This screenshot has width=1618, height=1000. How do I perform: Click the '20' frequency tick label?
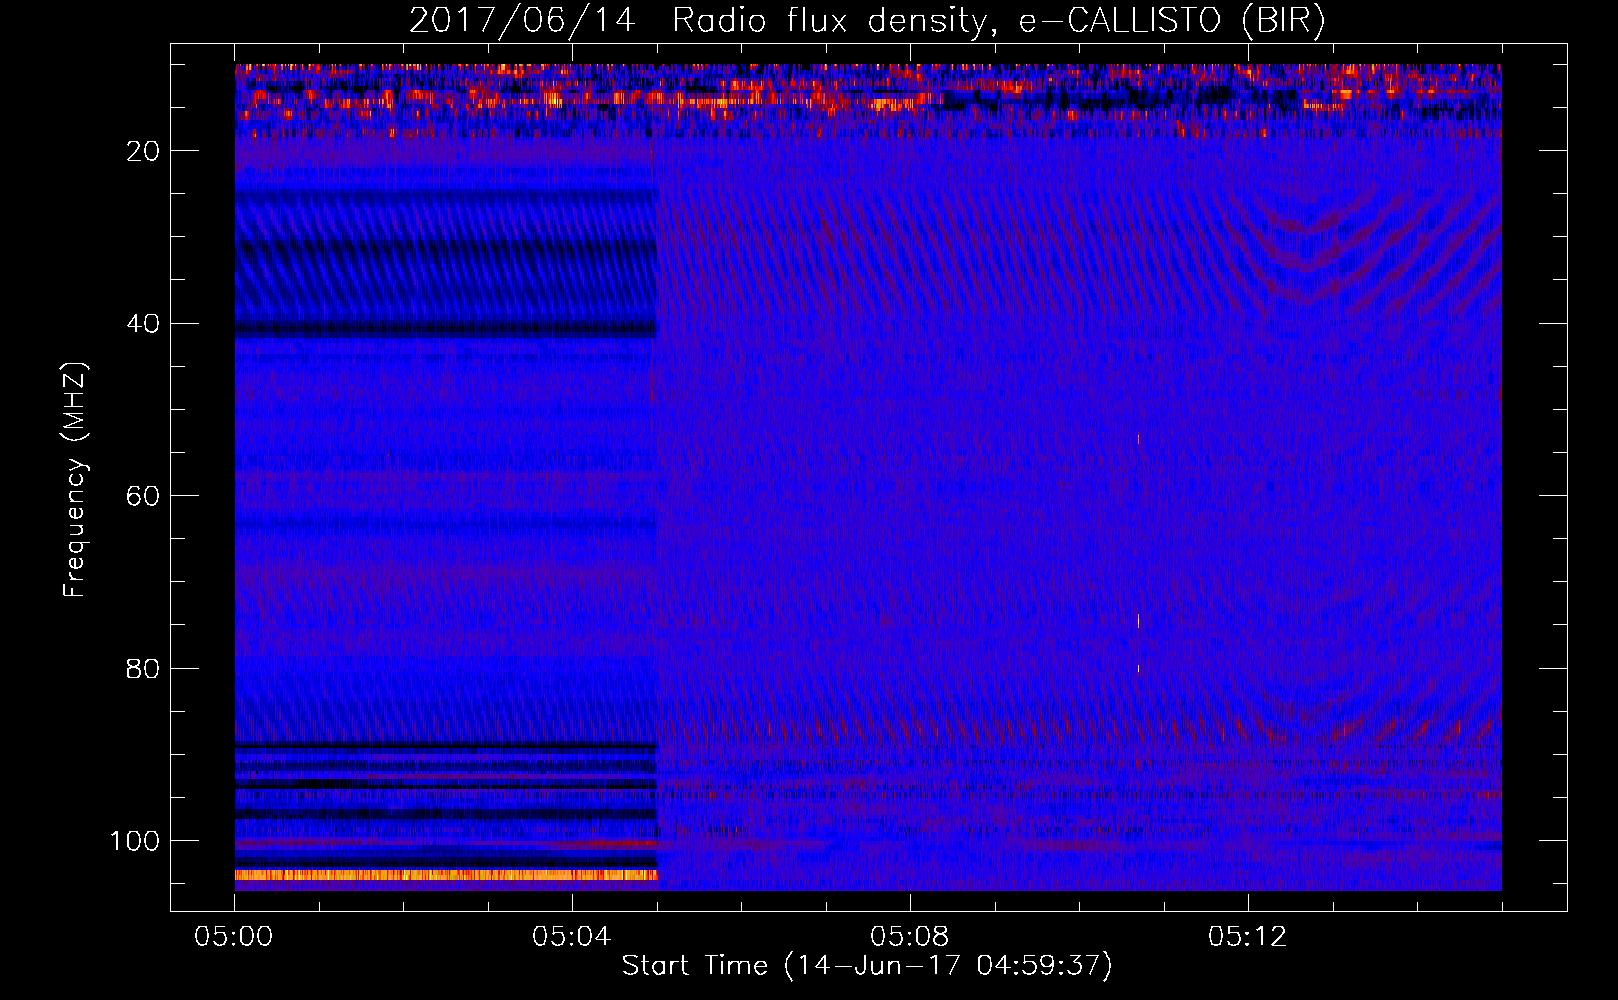(x=144, y=151)
